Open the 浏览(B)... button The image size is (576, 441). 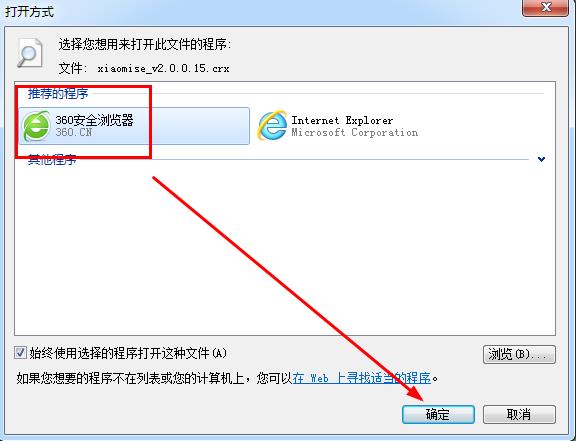(519, 354)
